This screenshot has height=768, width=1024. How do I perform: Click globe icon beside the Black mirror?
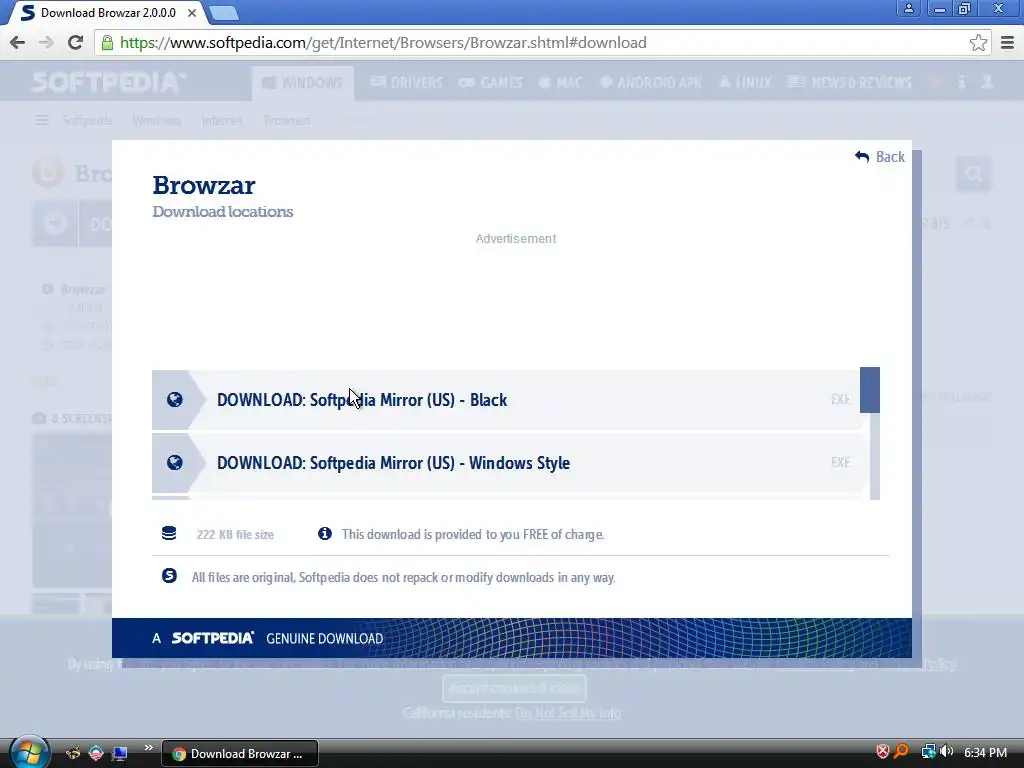(x=174, y=400)
